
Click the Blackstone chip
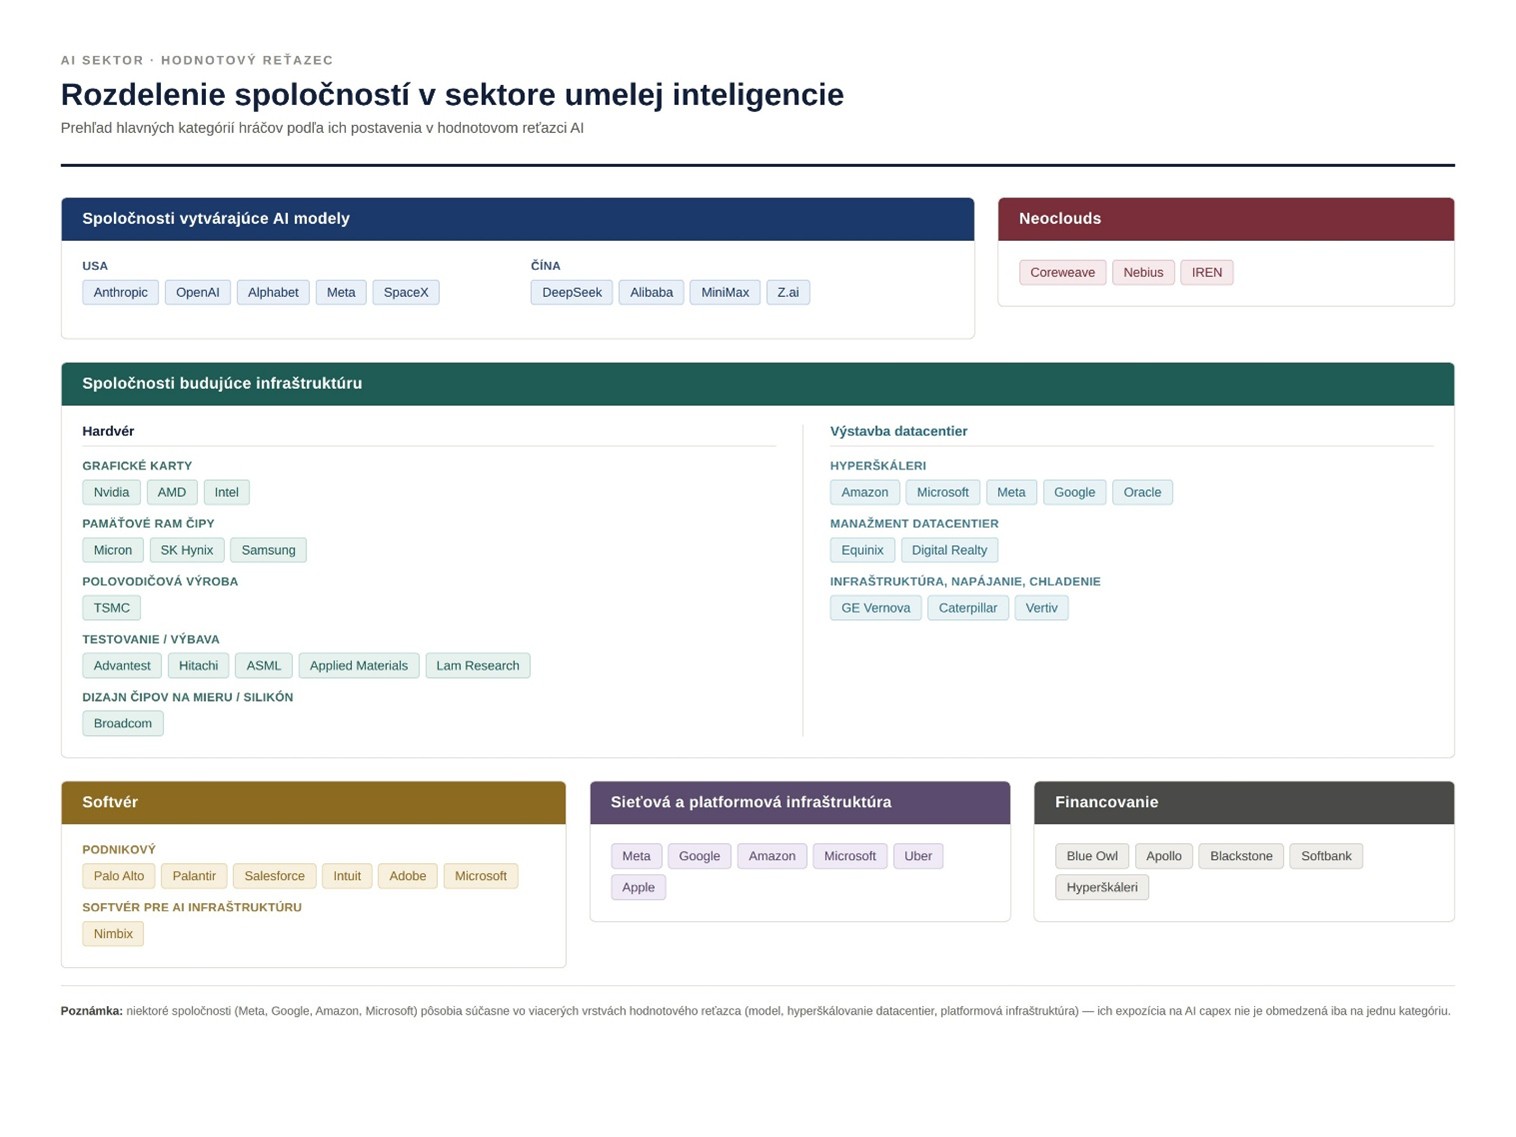1241,856
